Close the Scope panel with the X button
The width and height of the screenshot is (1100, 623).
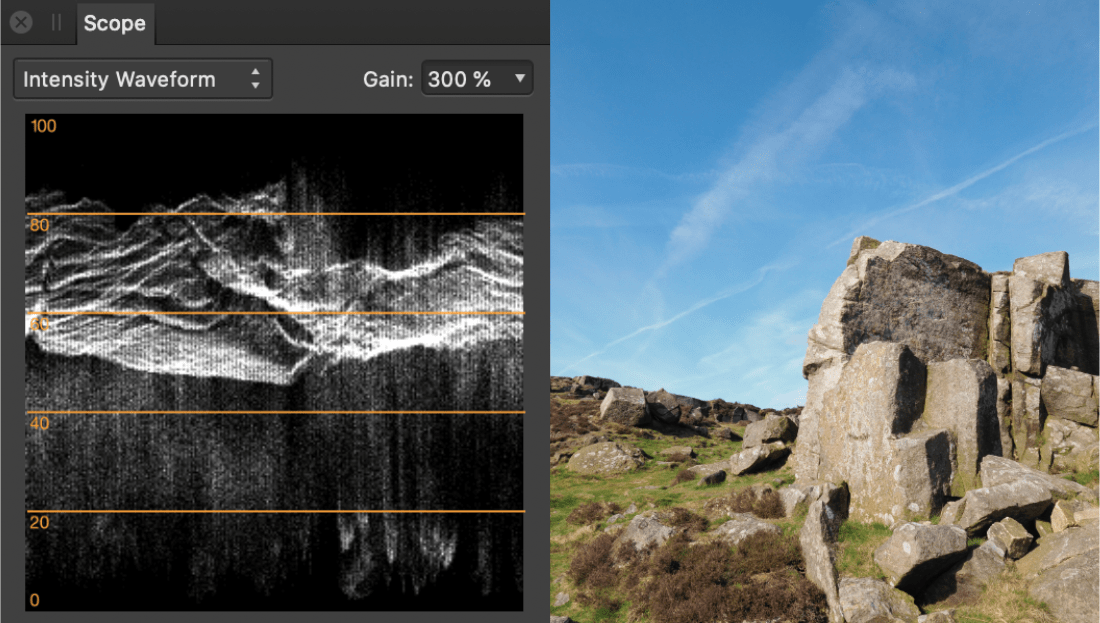click(21, 22)
